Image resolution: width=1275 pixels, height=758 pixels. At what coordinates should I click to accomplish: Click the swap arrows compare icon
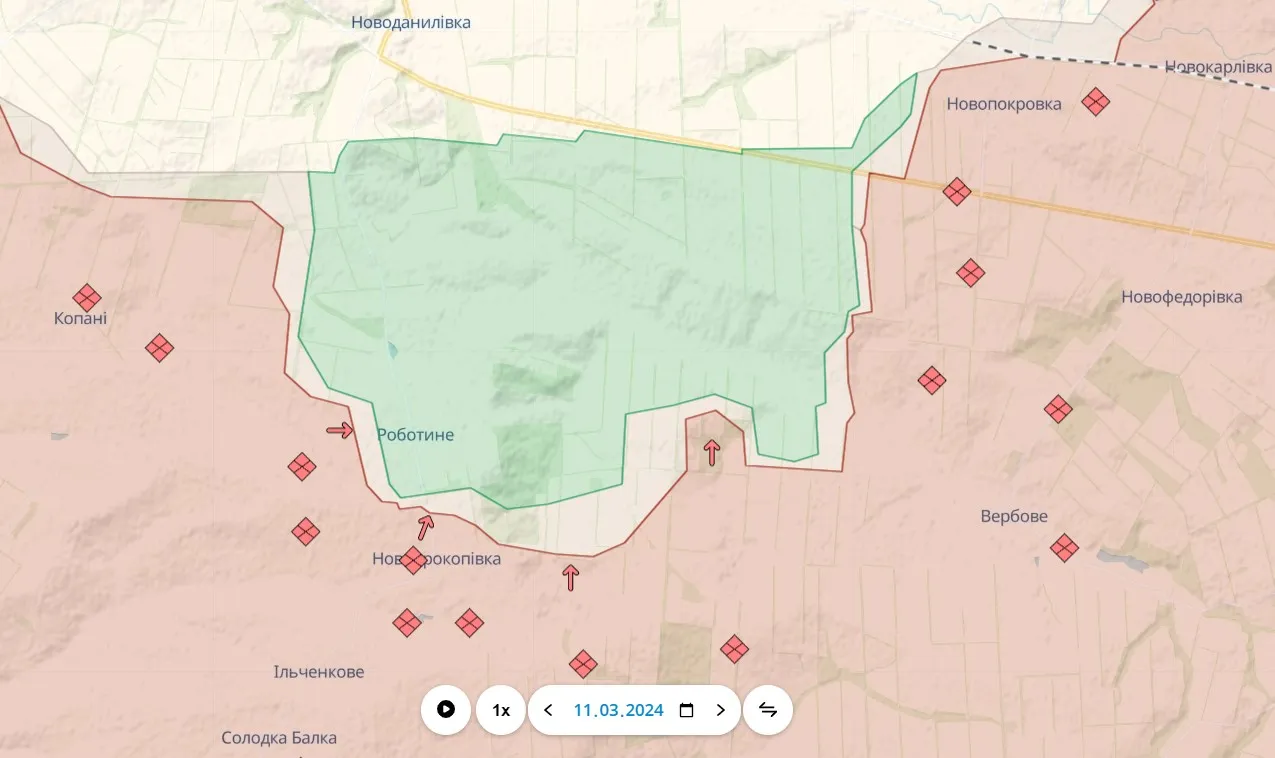point(768,710)
